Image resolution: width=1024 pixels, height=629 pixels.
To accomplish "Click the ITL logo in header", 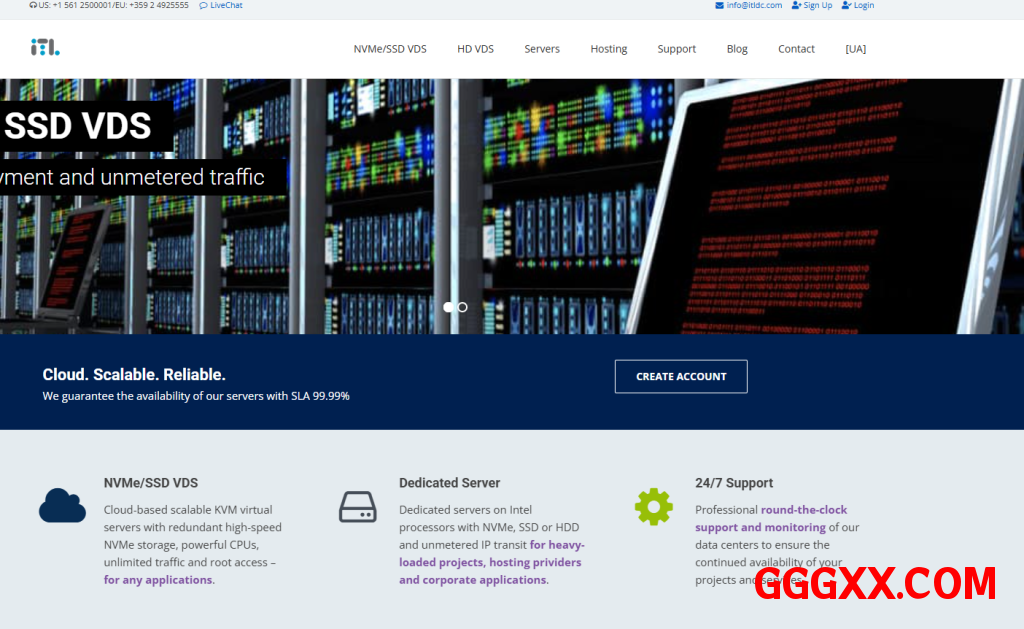I will pyautogui.click(x=45, y=47).
